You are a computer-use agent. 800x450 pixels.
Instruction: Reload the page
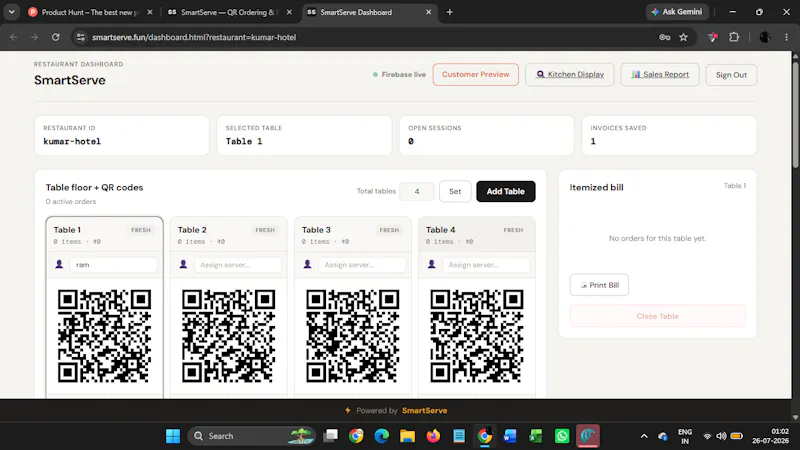coord(56,37)
